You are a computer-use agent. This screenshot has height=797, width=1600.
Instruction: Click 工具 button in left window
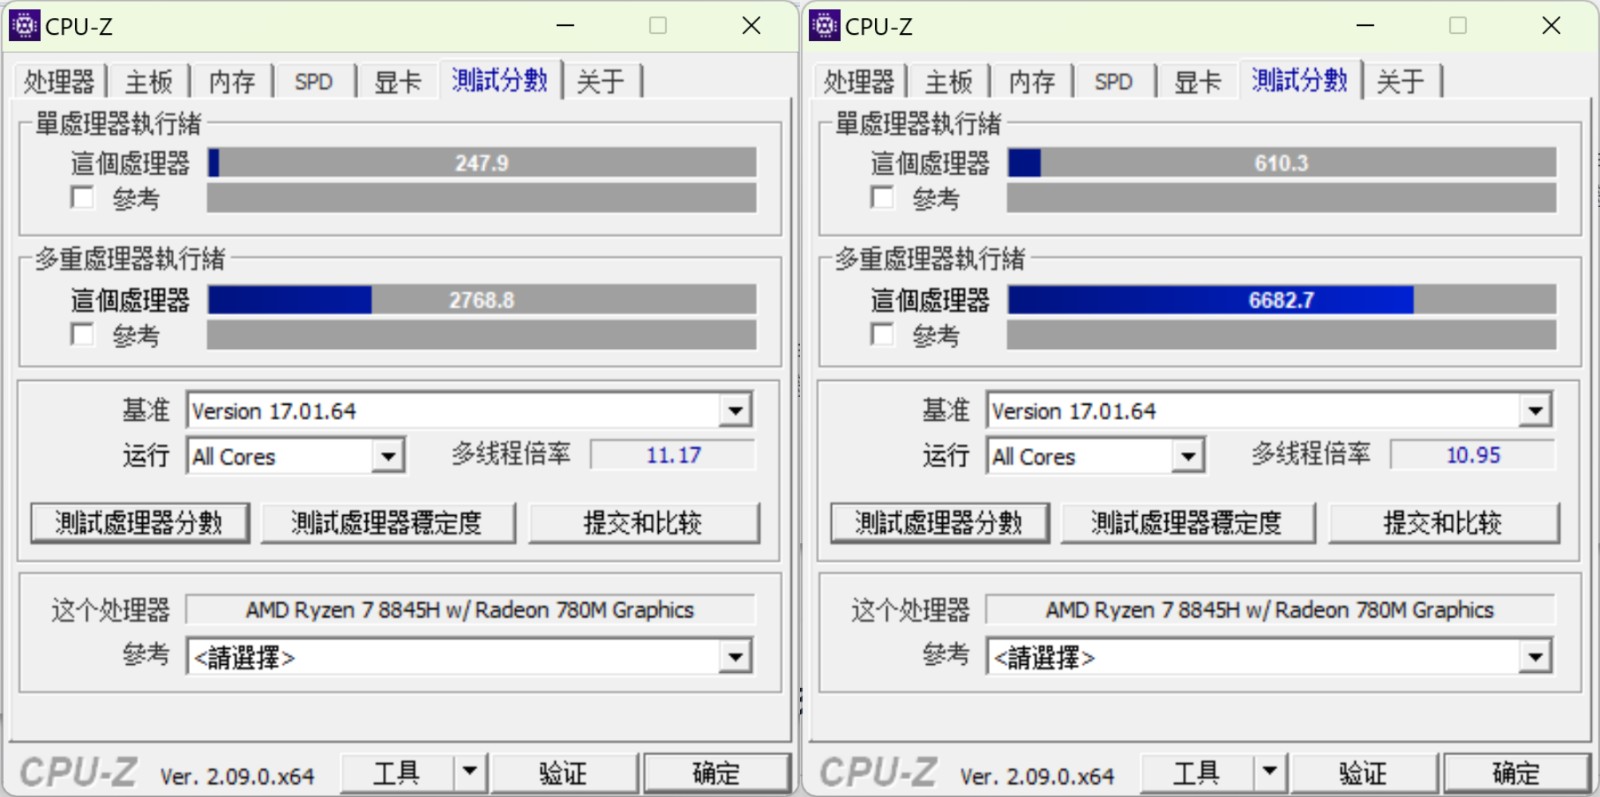tap(397, 772)
